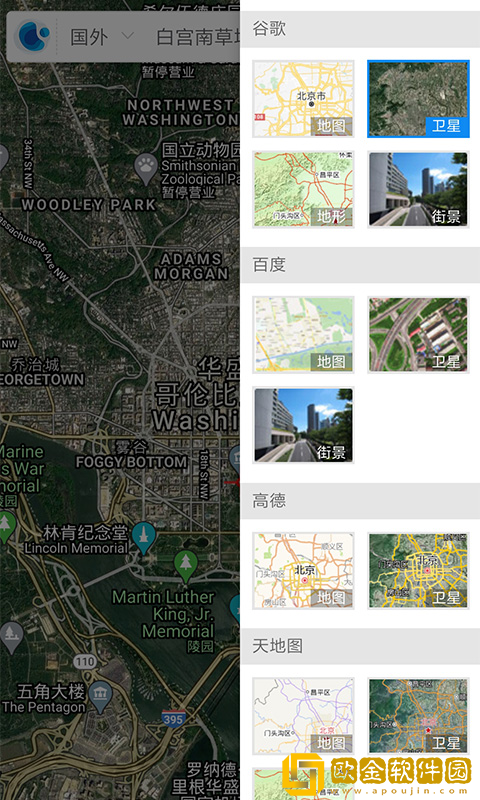Click the 林肯纪念堂 map label

click(x=85, y=533)
